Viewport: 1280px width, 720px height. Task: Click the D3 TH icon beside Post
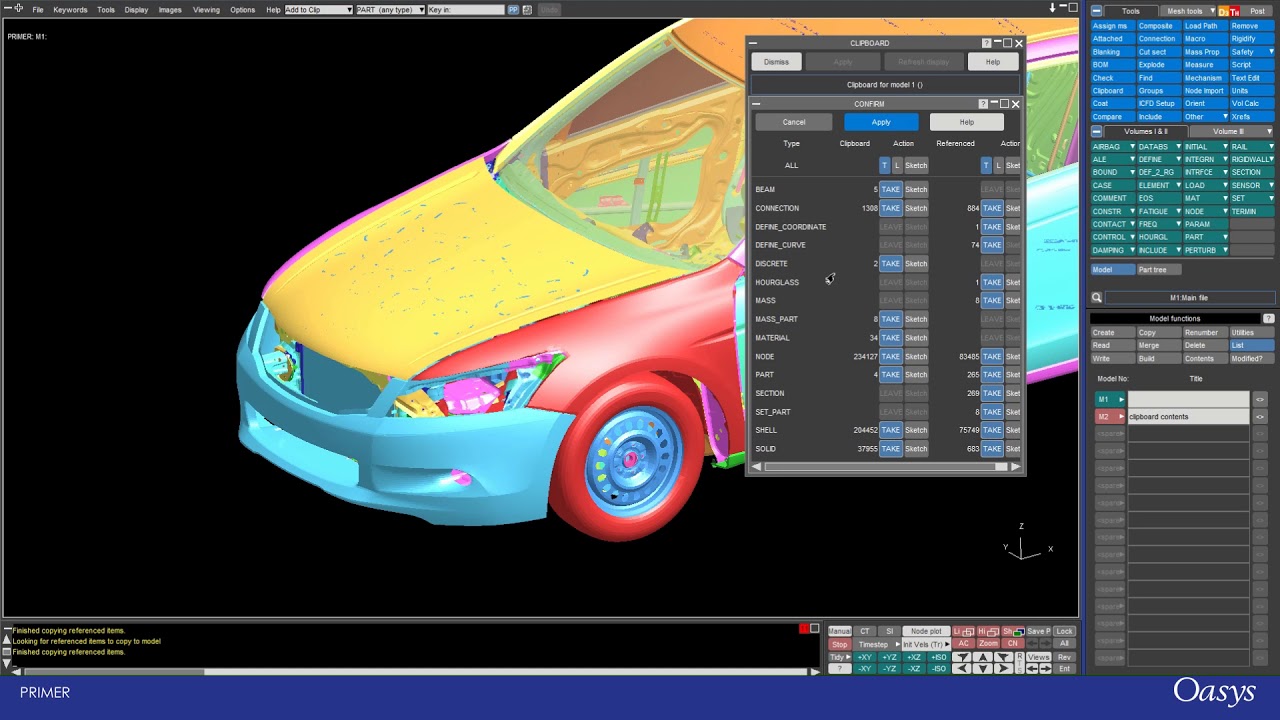1228,11
